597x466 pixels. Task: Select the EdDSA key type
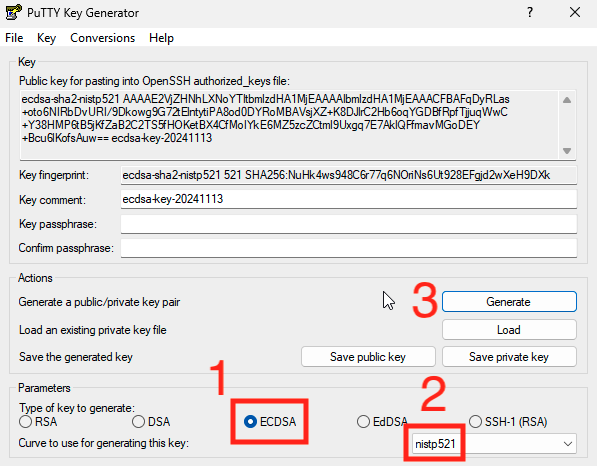point(382,422)
